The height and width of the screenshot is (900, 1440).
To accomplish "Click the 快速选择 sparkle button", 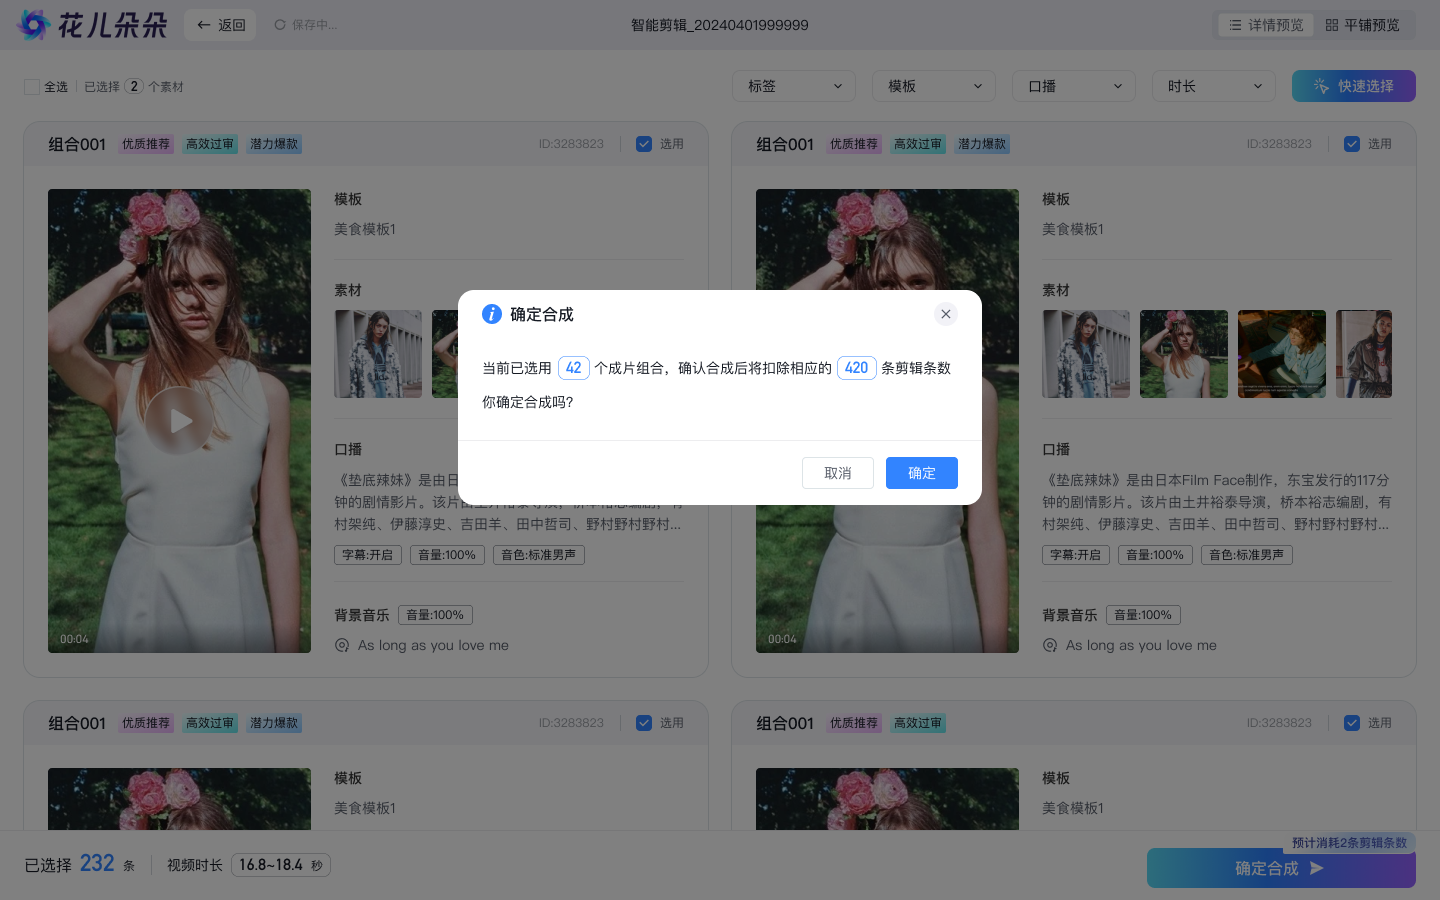I will [1353, 86].
